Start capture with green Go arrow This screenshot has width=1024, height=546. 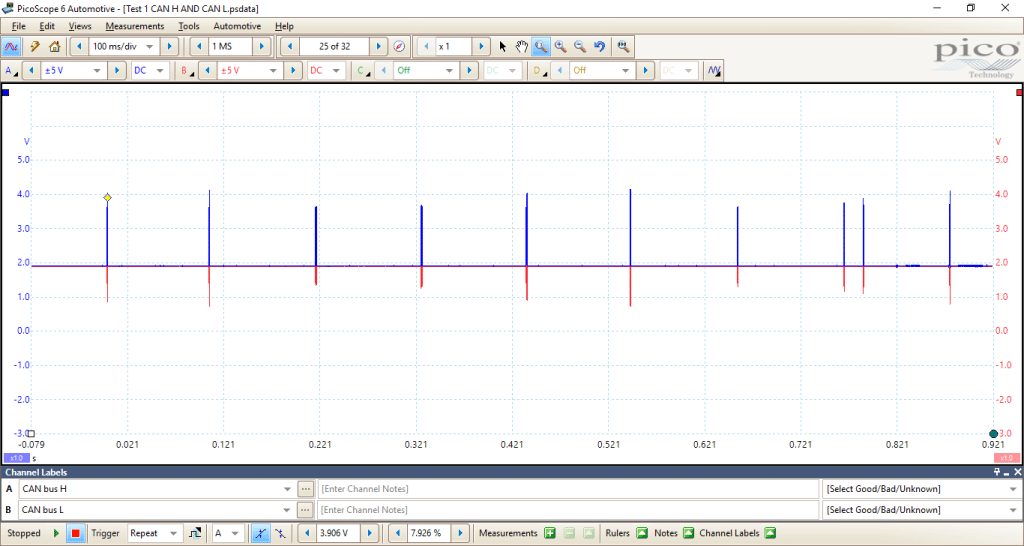coord(56,533)
